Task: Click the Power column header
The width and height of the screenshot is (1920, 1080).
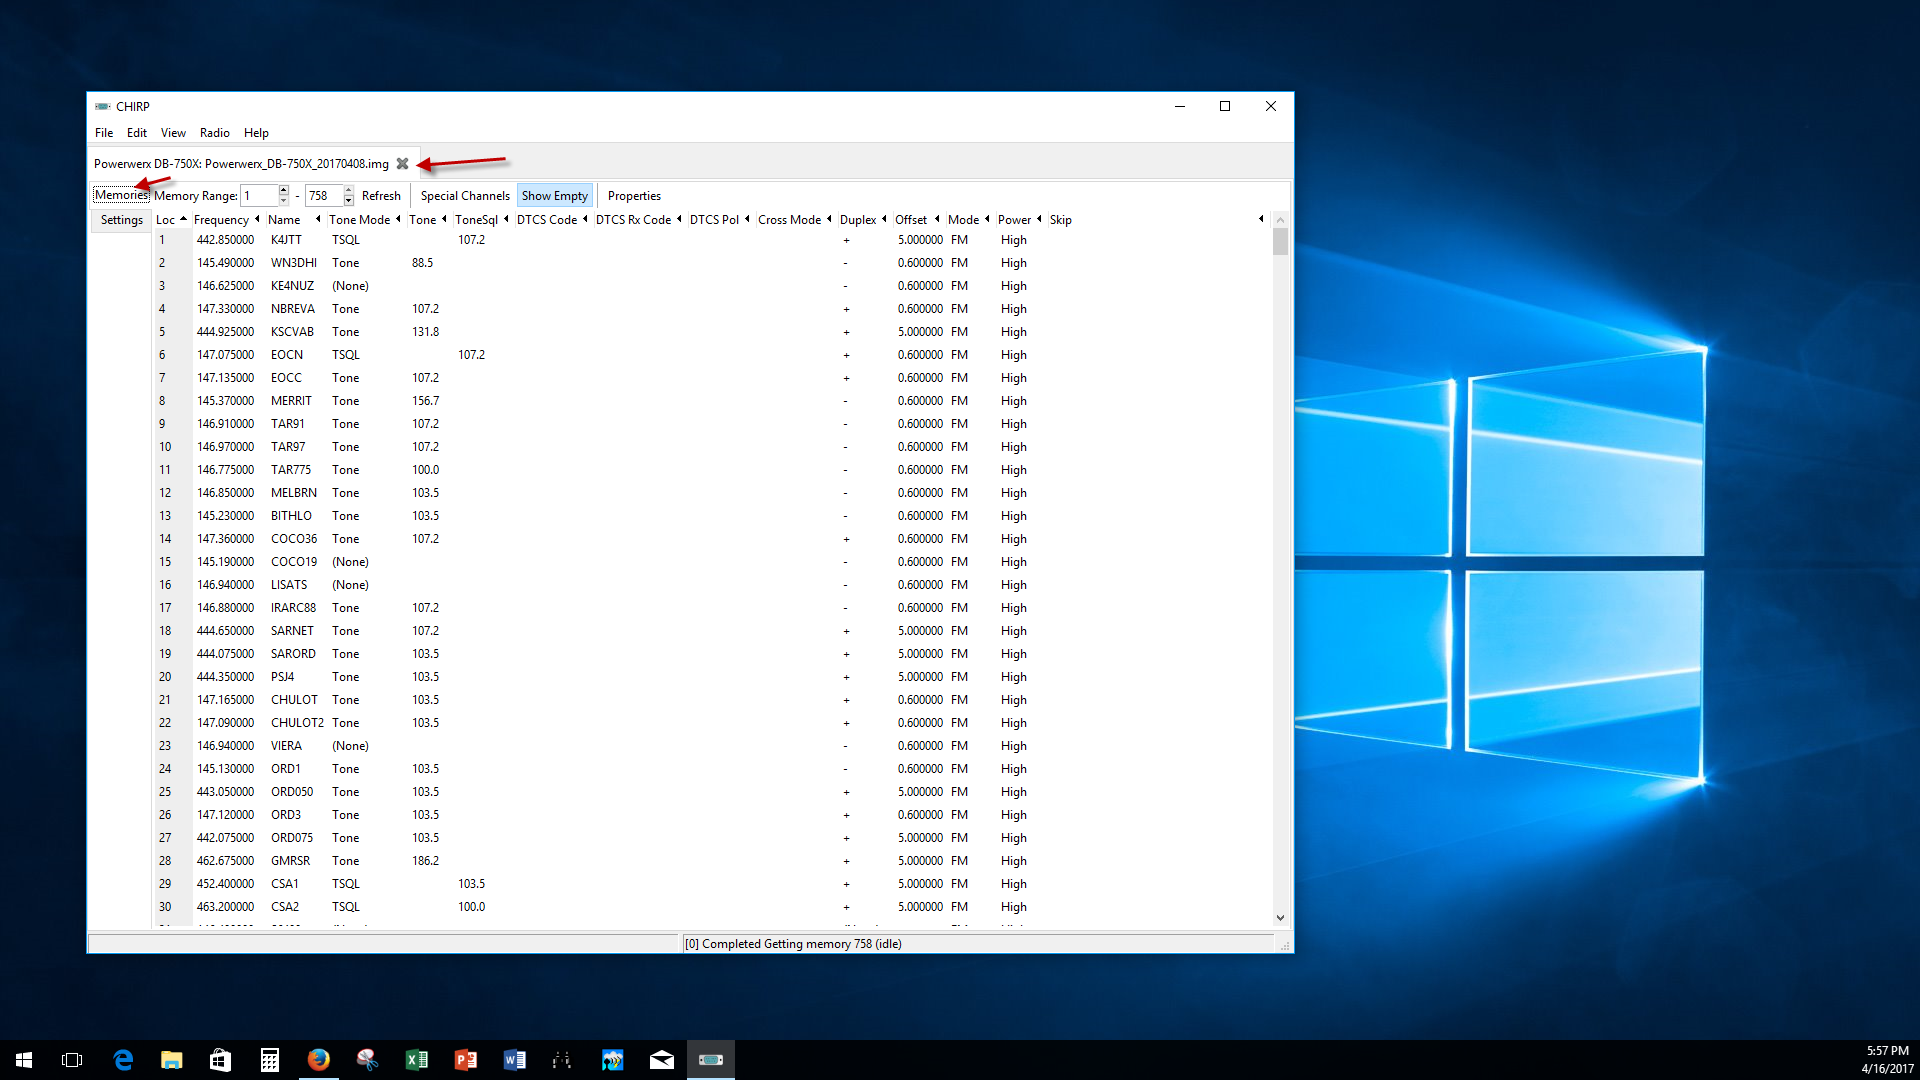Action: click(1019, 220)
